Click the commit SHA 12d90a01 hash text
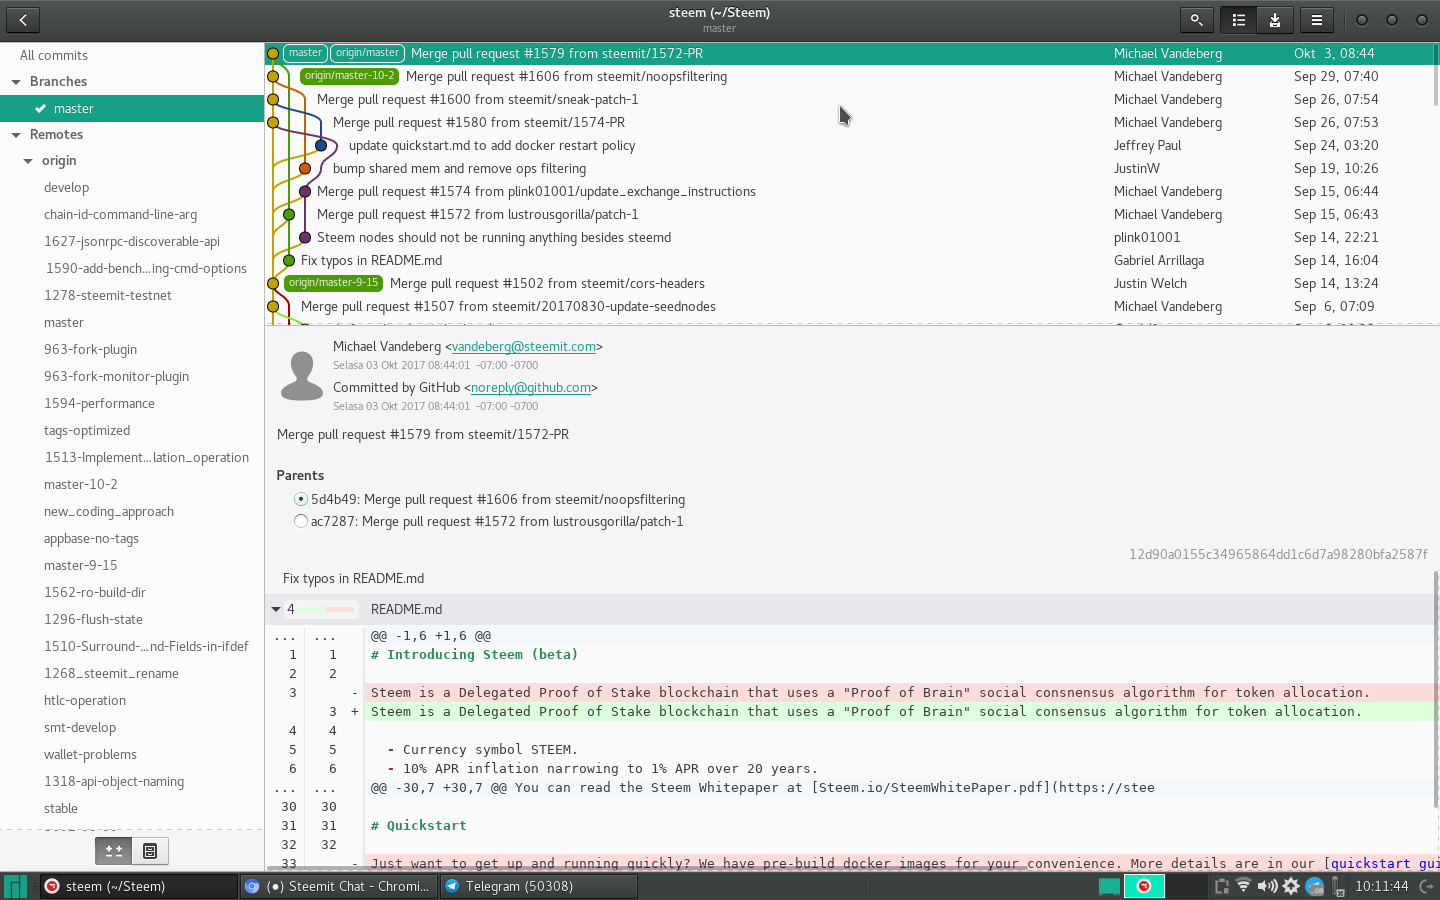This screenshot has height=900, width=1440. (1278, 554)
